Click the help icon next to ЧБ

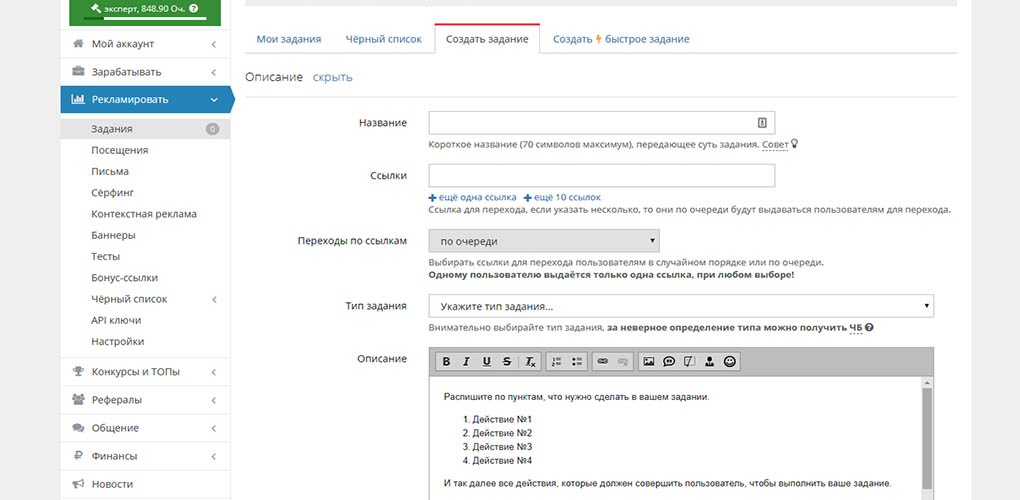coord(869,328)
